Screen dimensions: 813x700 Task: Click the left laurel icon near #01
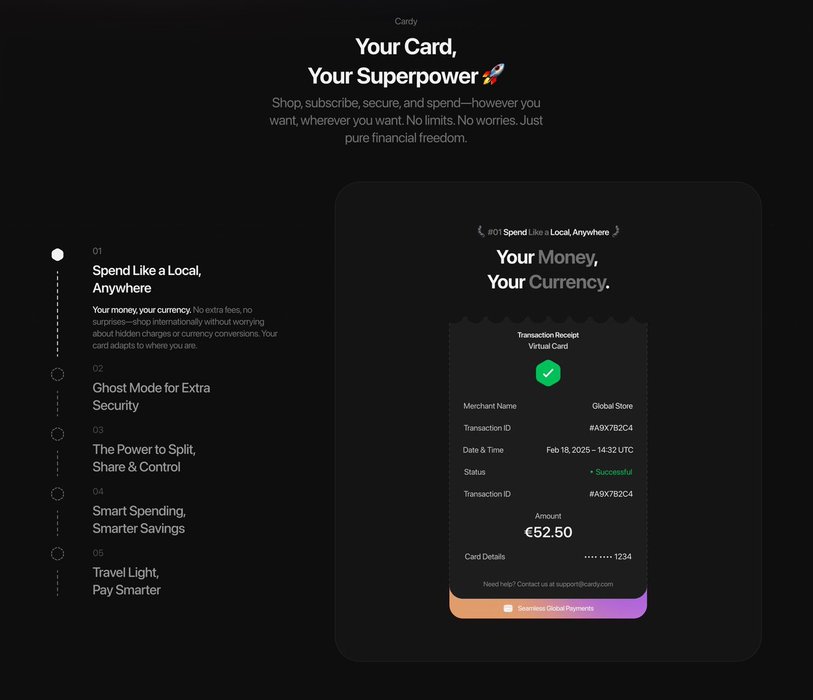(481, 232)
